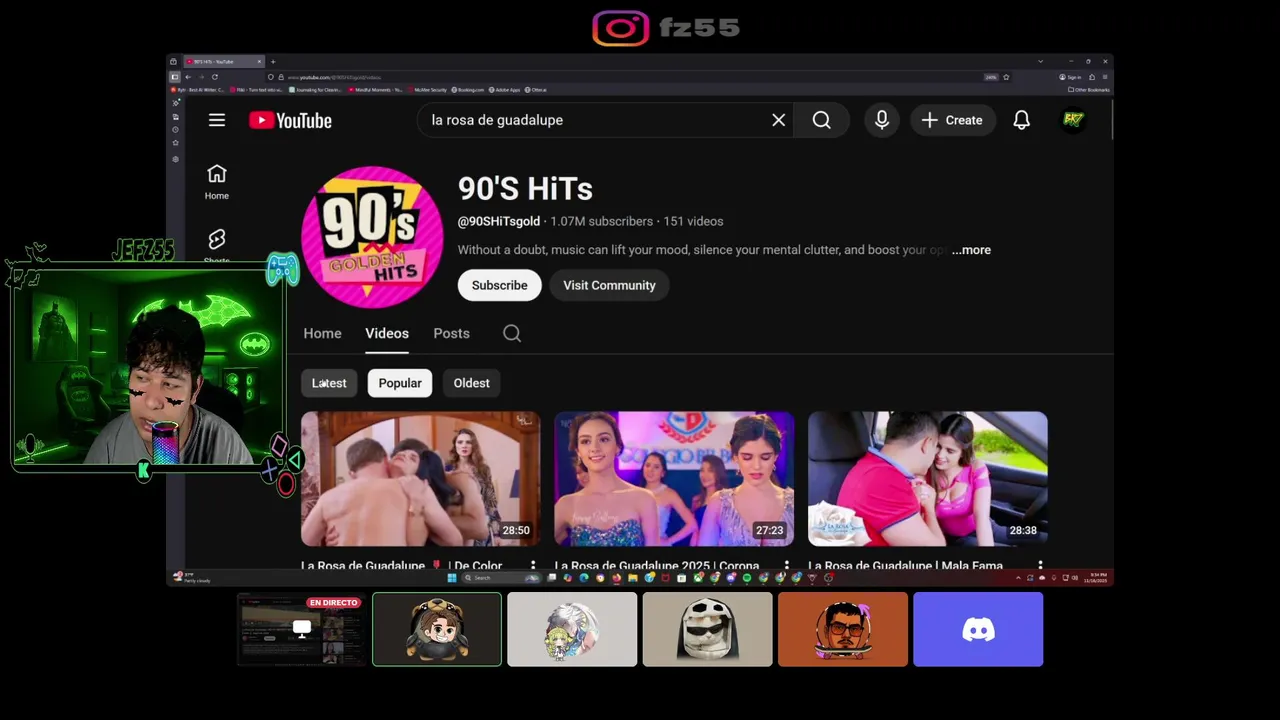Switch to the channel Posts tab

[451, 333]
